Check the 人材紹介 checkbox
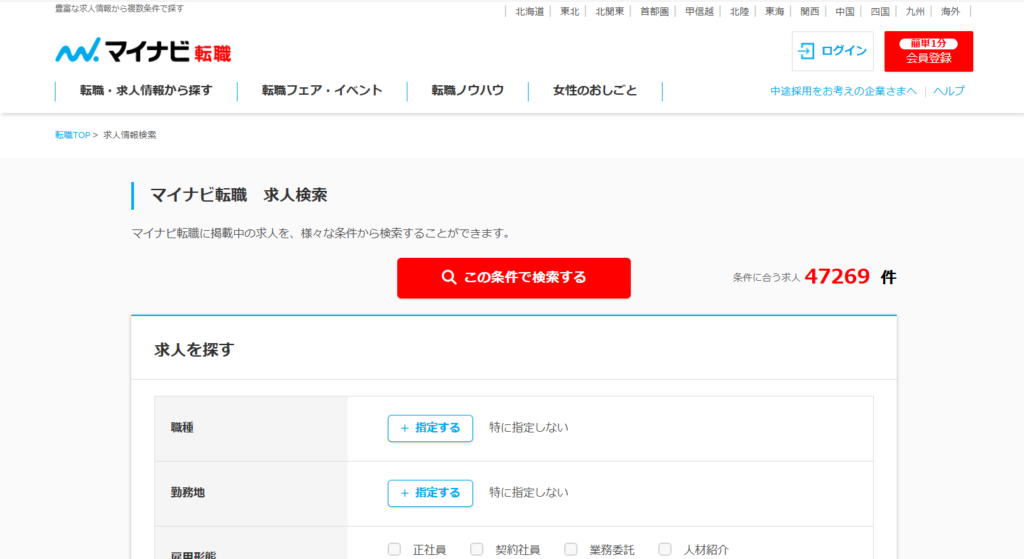Screen dimensions: 1024x559 tap(665, 549)
